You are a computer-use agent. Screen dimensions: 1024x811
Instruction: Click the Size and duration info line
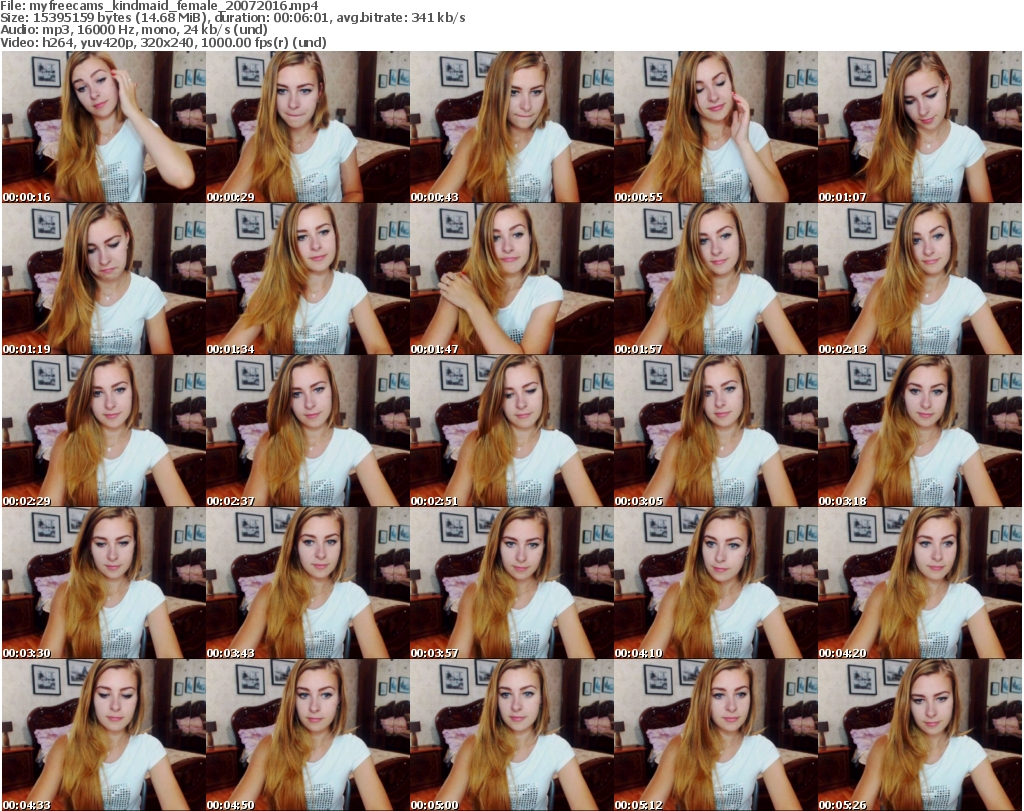coord(232,18)
